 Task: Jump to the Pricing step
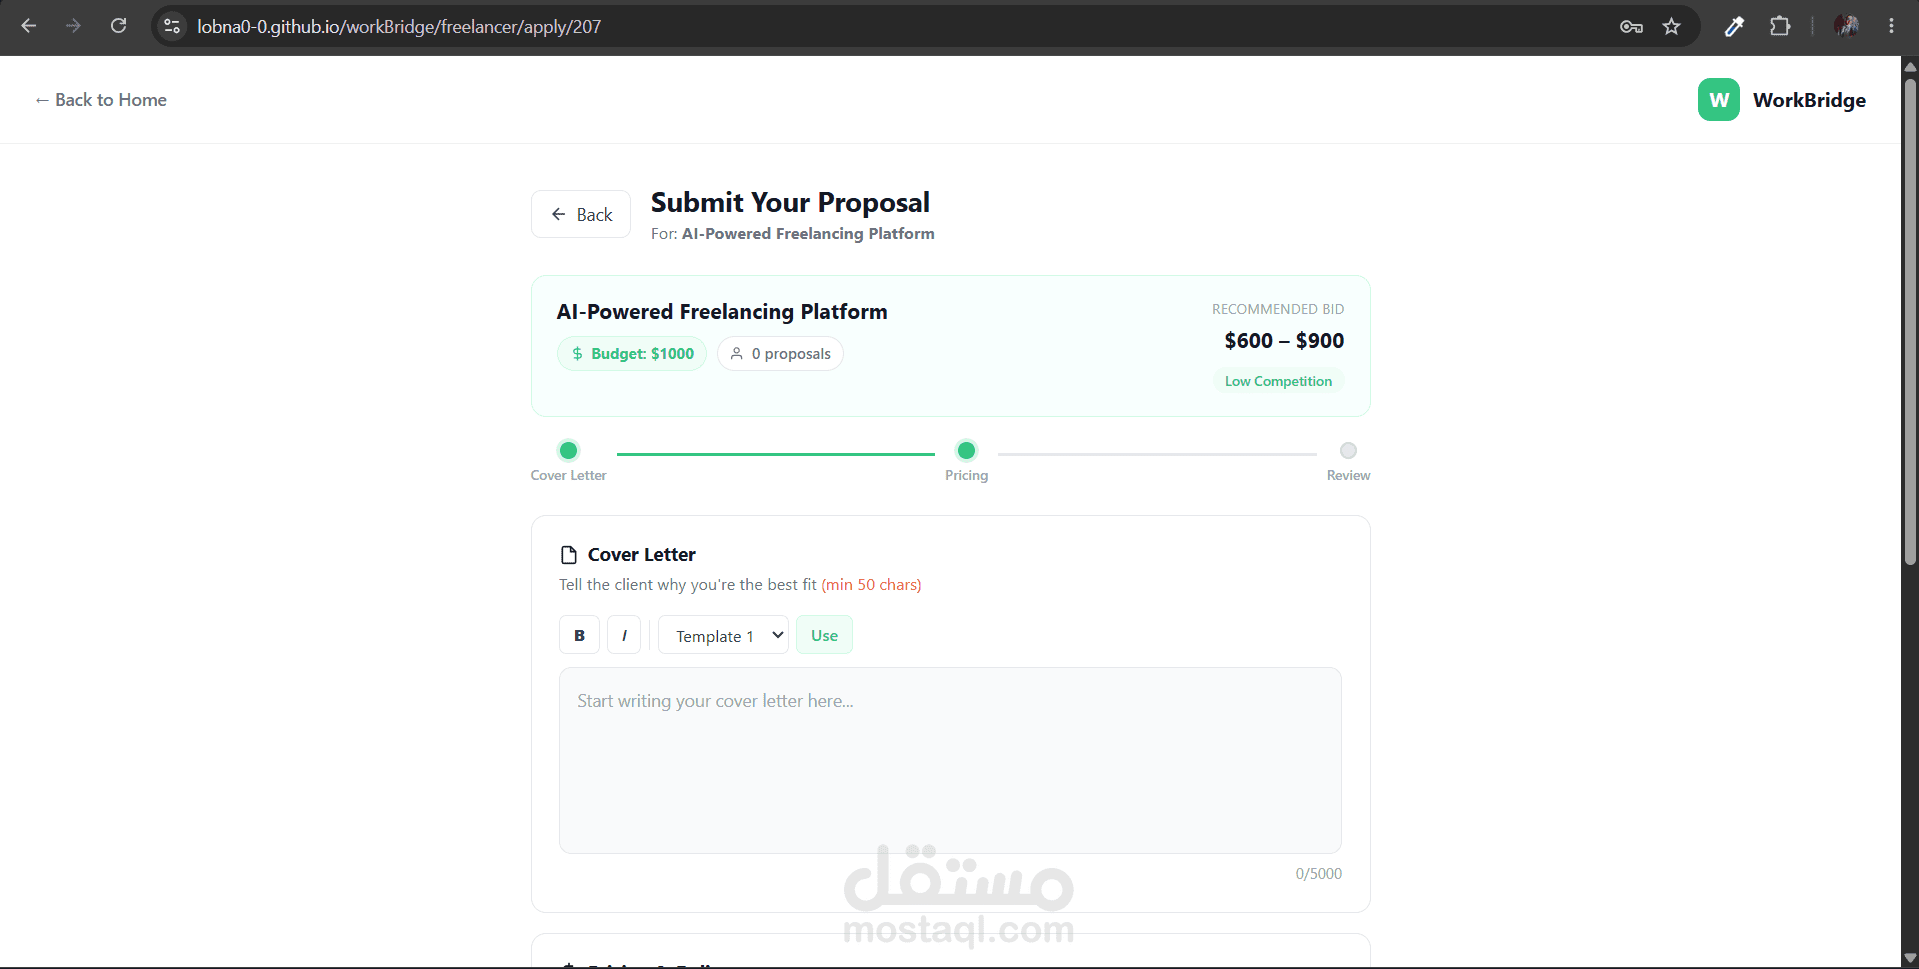966,461
